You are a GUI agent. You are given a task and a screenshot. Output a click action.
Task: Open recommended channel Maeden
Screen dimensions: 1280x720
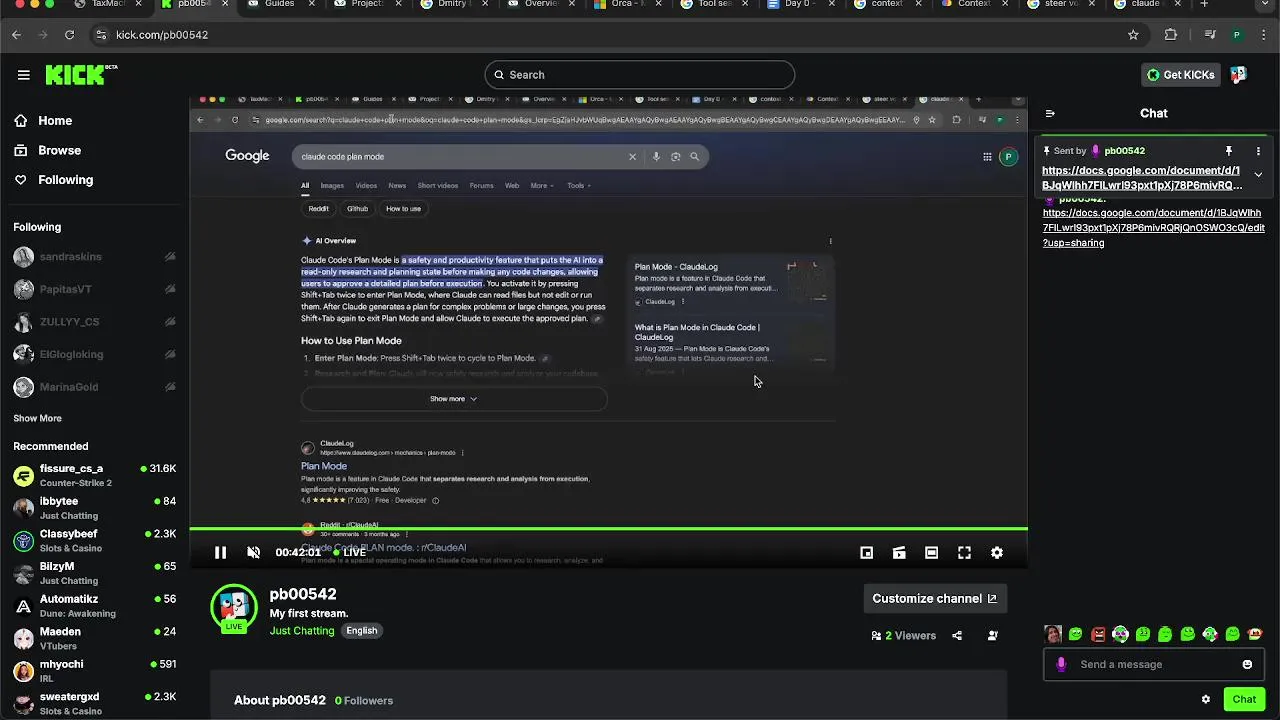[94, 638]
